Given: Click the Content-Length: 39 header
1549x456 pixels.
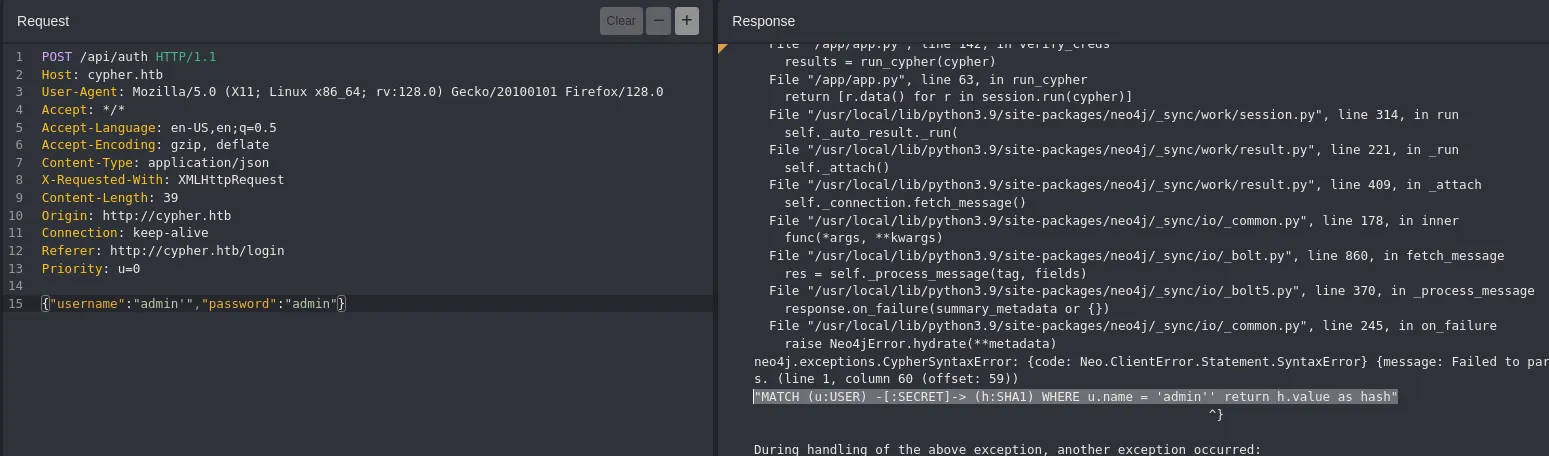Looking at the screenshot, I should (x=109, y=198).
